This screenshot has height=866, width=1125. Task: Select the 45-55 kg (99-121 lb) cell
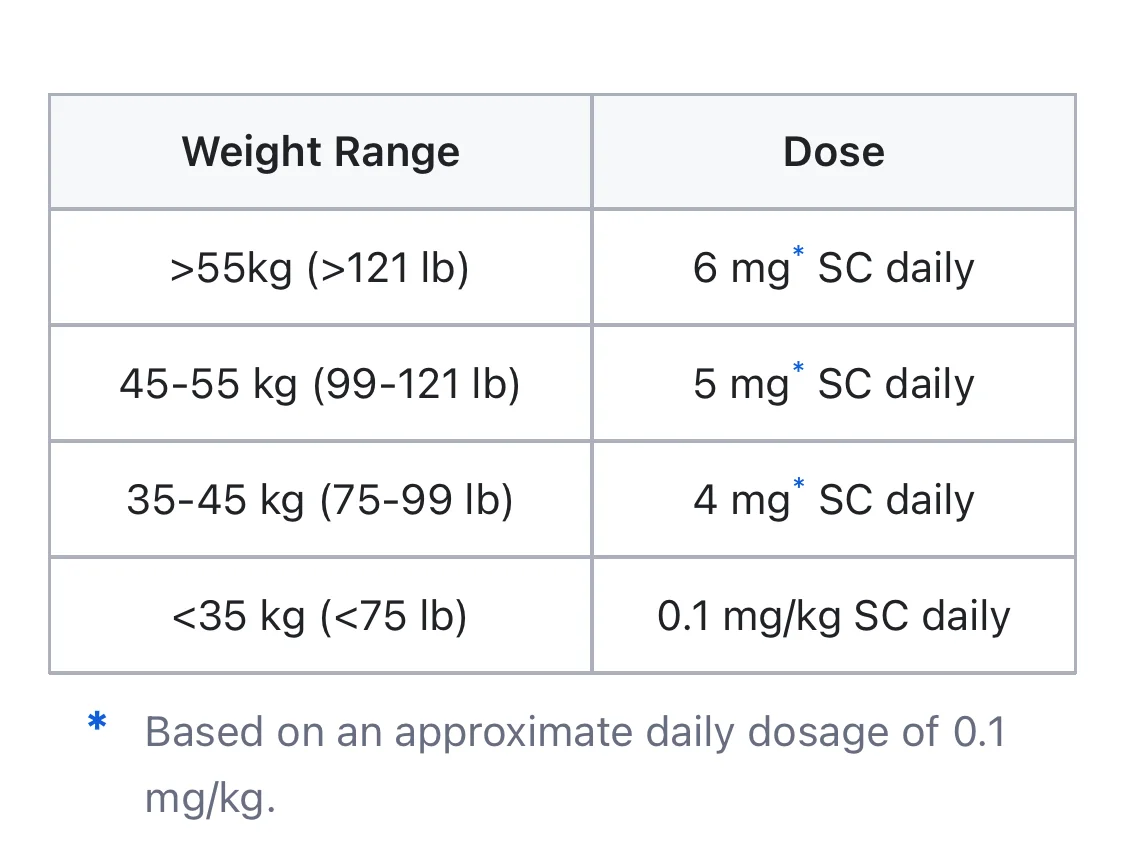pos(320,383)
